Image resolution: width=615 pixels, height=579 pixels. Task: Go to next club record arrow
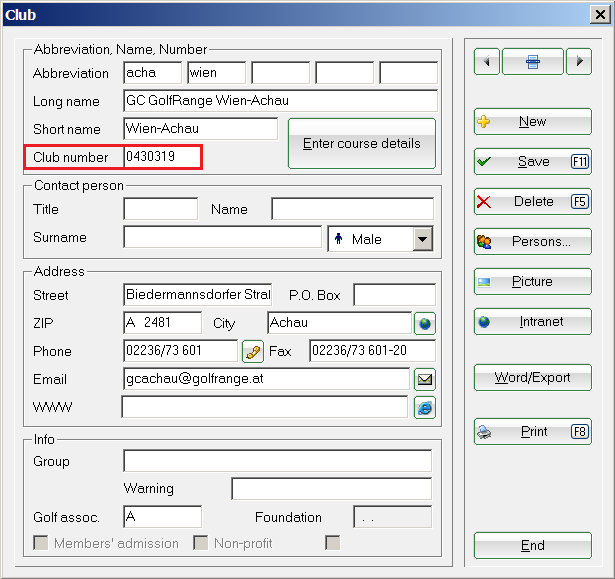tap(579, 62)
